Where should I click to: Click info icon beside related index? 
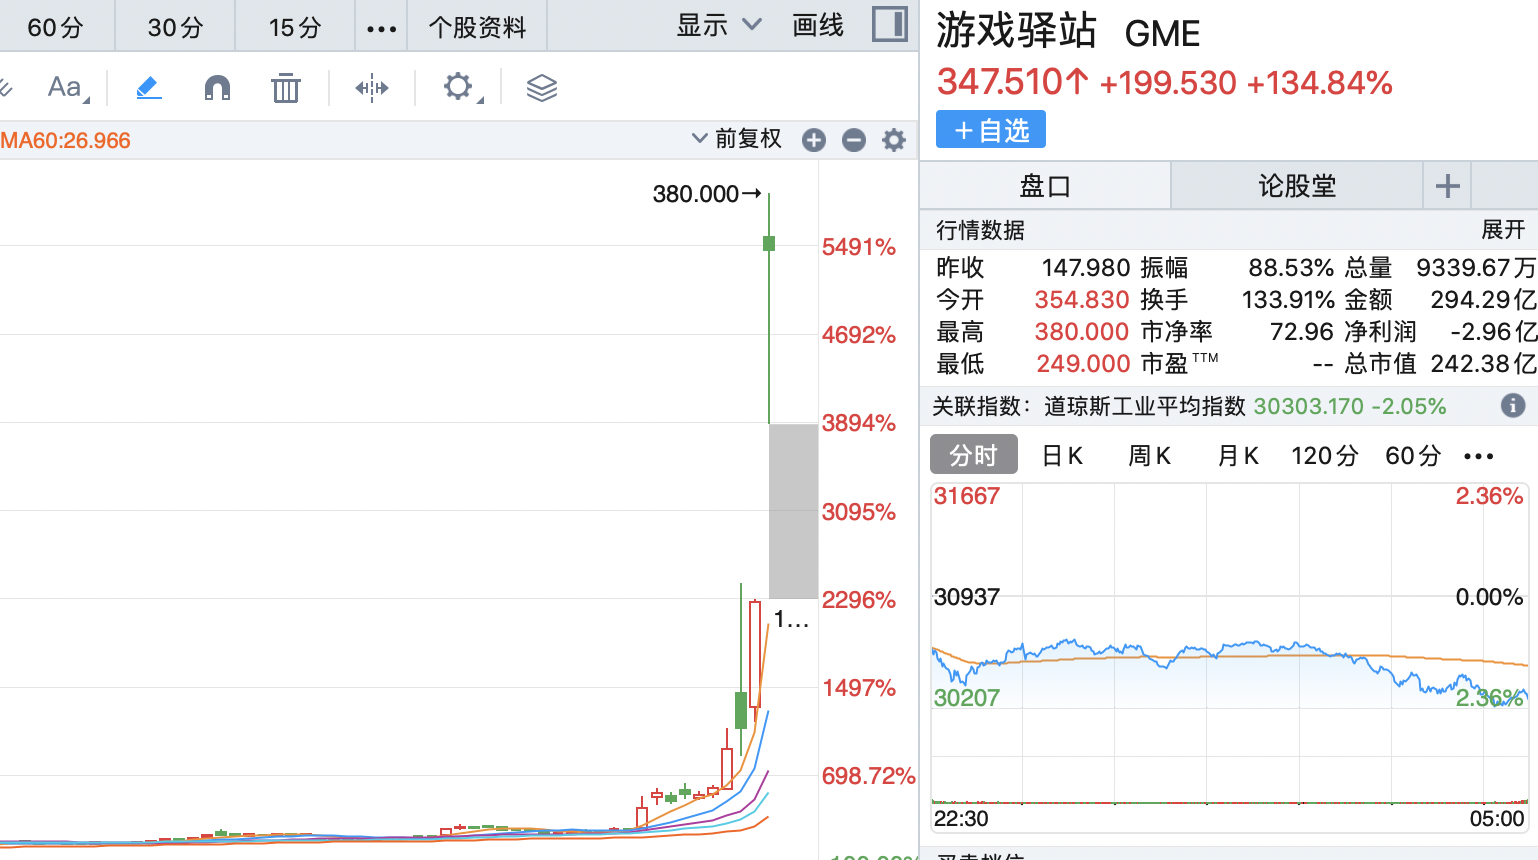pyautogui.click(x=1513, y=405)
